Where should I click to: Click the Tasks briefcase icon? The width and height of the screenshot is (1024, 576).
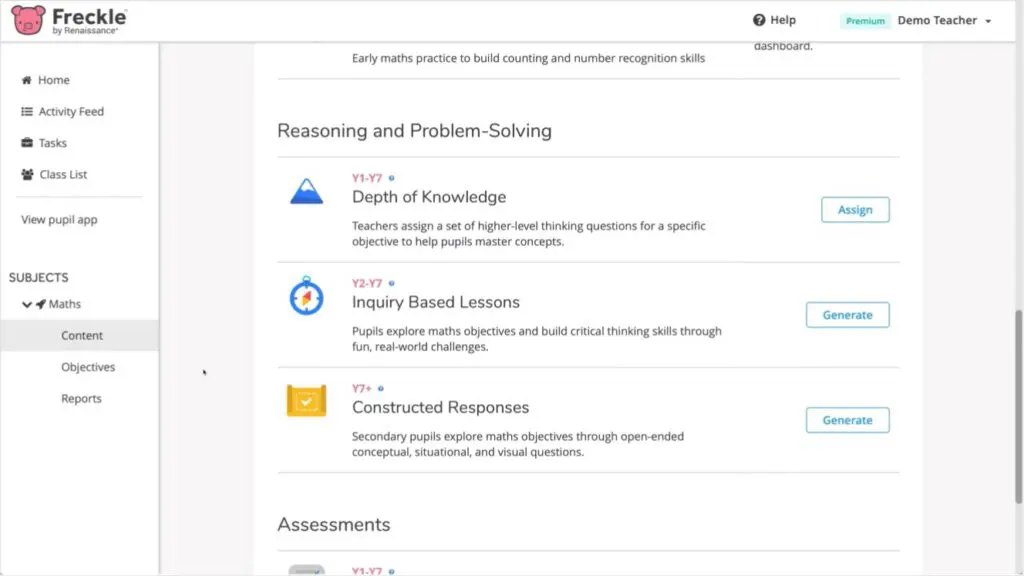27,143
